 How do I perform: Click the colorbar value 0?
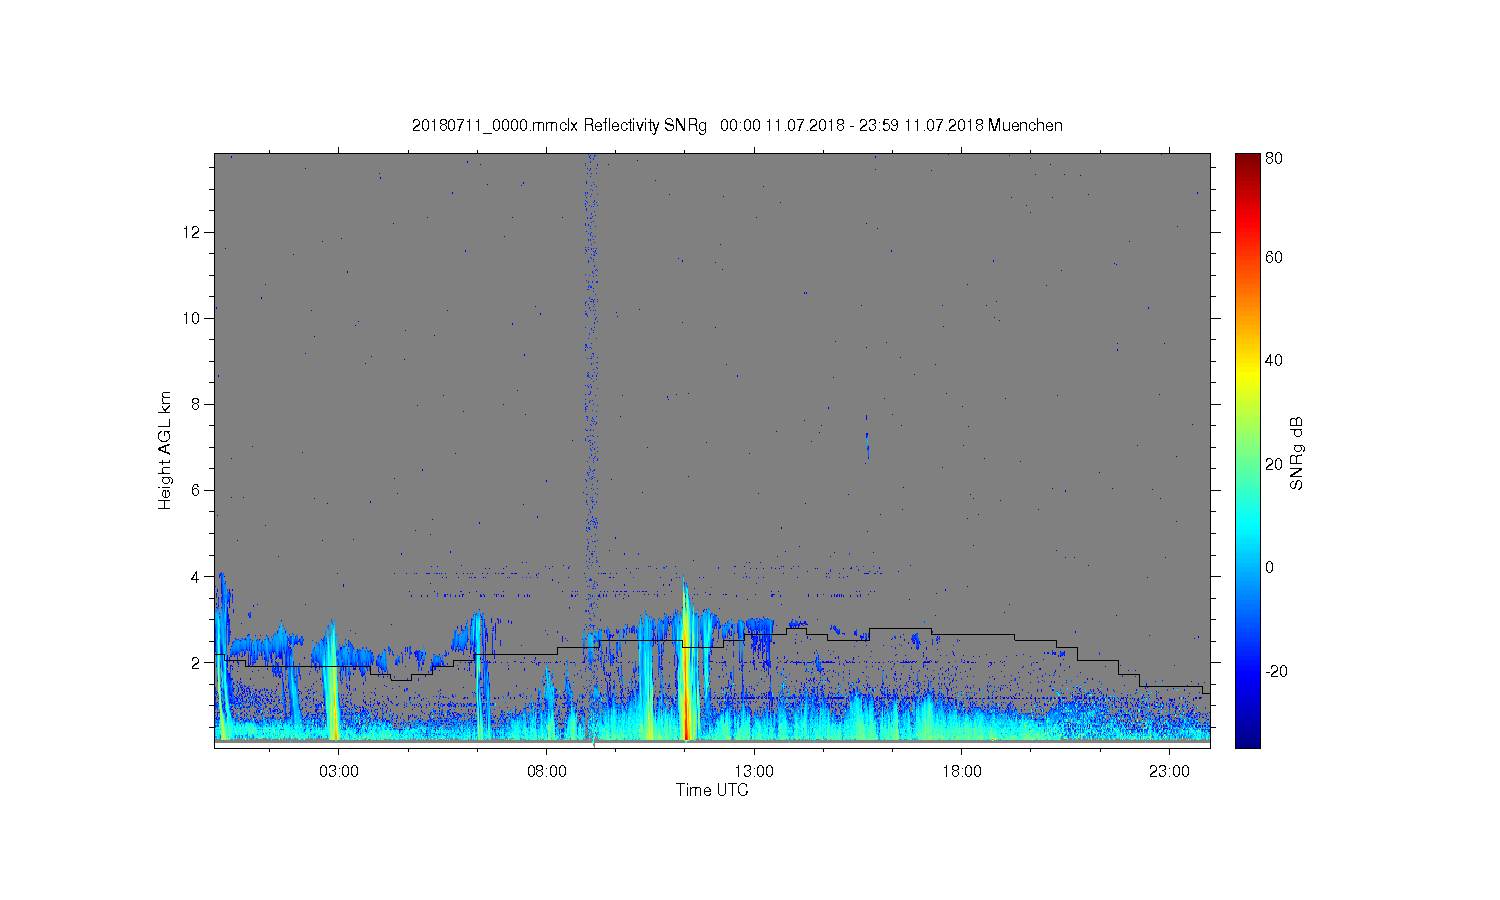coord(1269,567)
